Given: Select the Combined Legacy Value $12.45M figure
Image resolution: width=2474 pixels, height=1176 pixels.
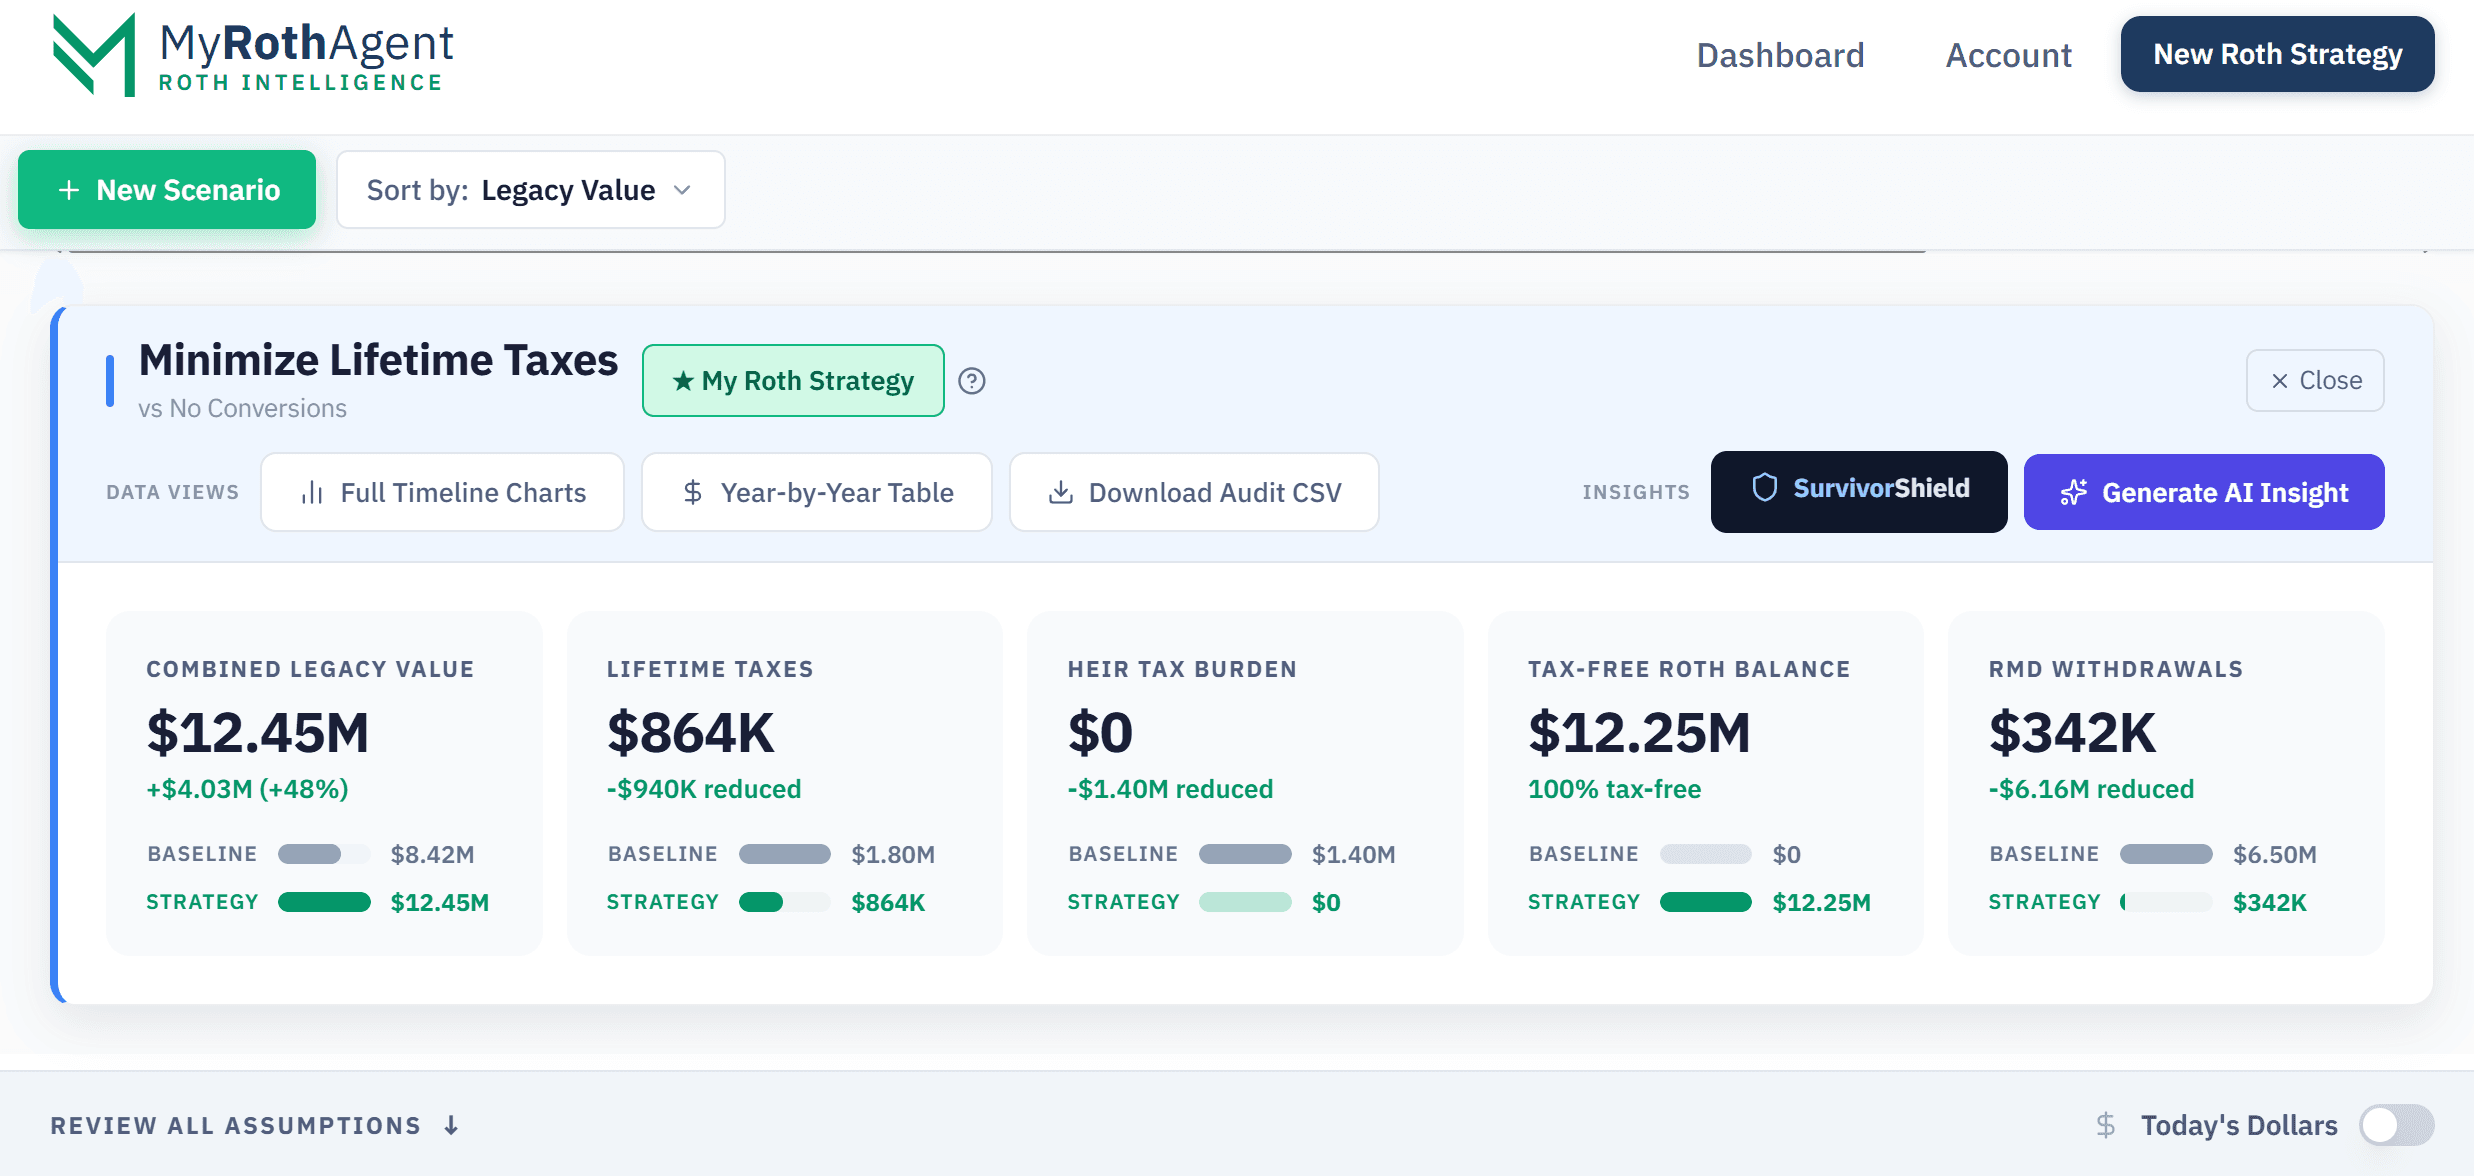Looking at the screenshot, I should pos(258,733).
